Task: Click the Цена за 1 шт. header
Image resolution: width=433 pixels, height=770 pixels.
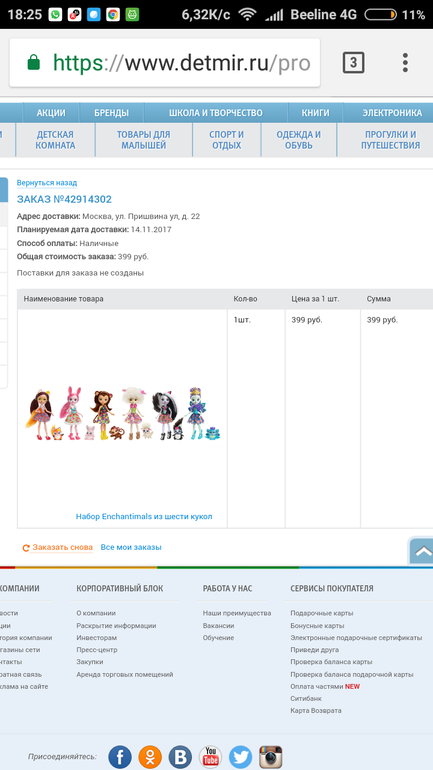Action: coord(315,299)
